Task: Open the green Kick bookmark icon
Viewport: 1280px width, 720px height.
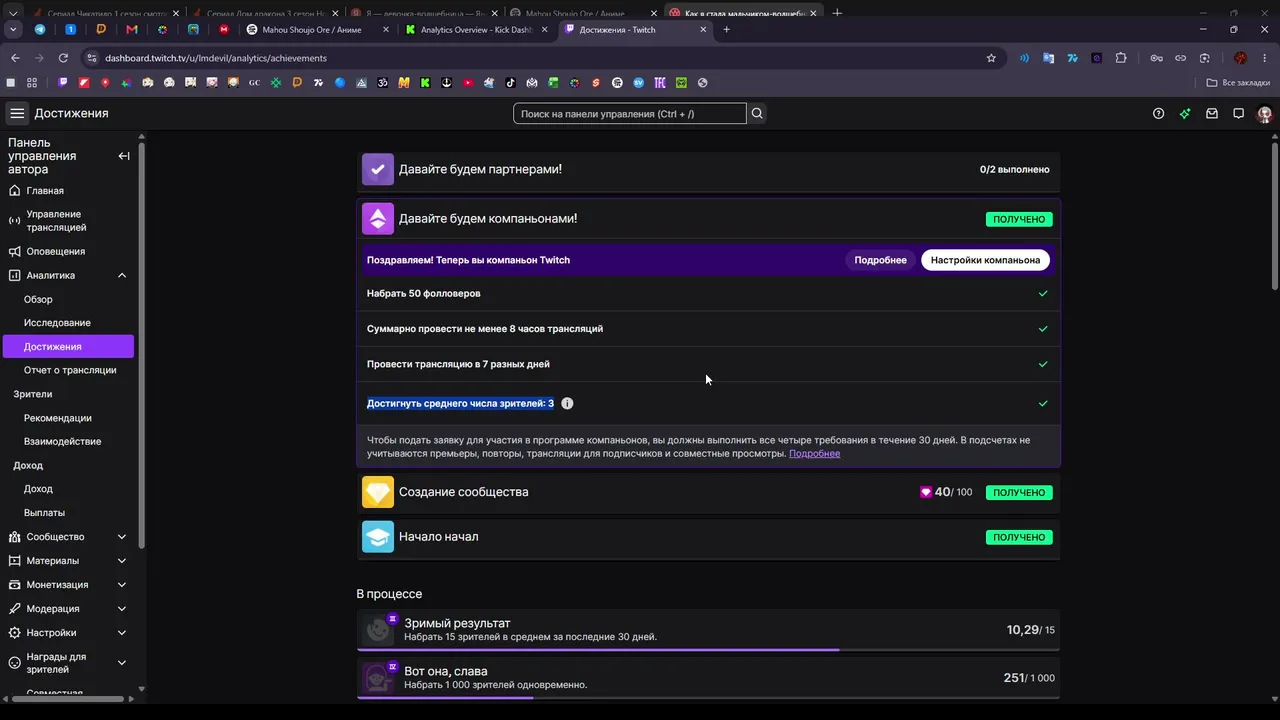Action: click(x=425, y=83)
